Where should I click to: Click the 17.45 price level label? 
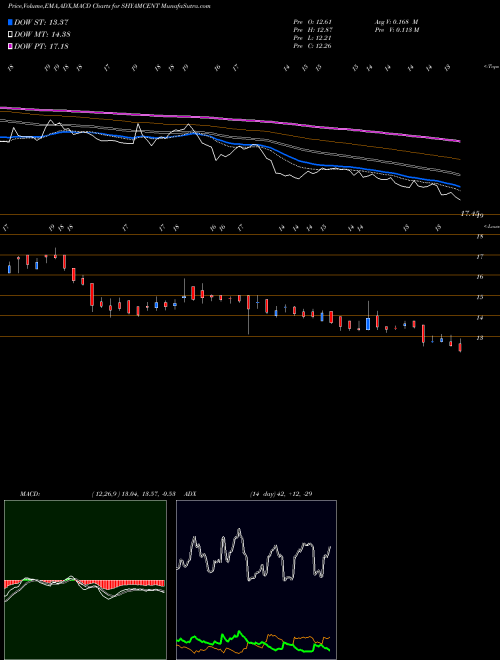point(471,214)
